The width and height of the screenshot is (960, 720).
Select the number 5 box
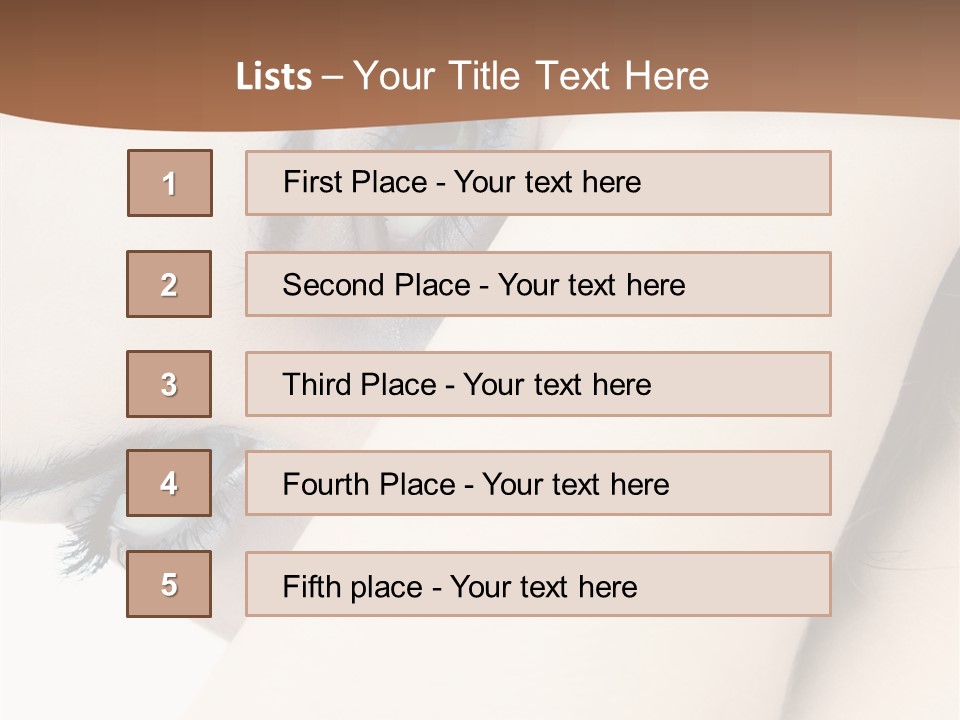[x=169, y=584]
